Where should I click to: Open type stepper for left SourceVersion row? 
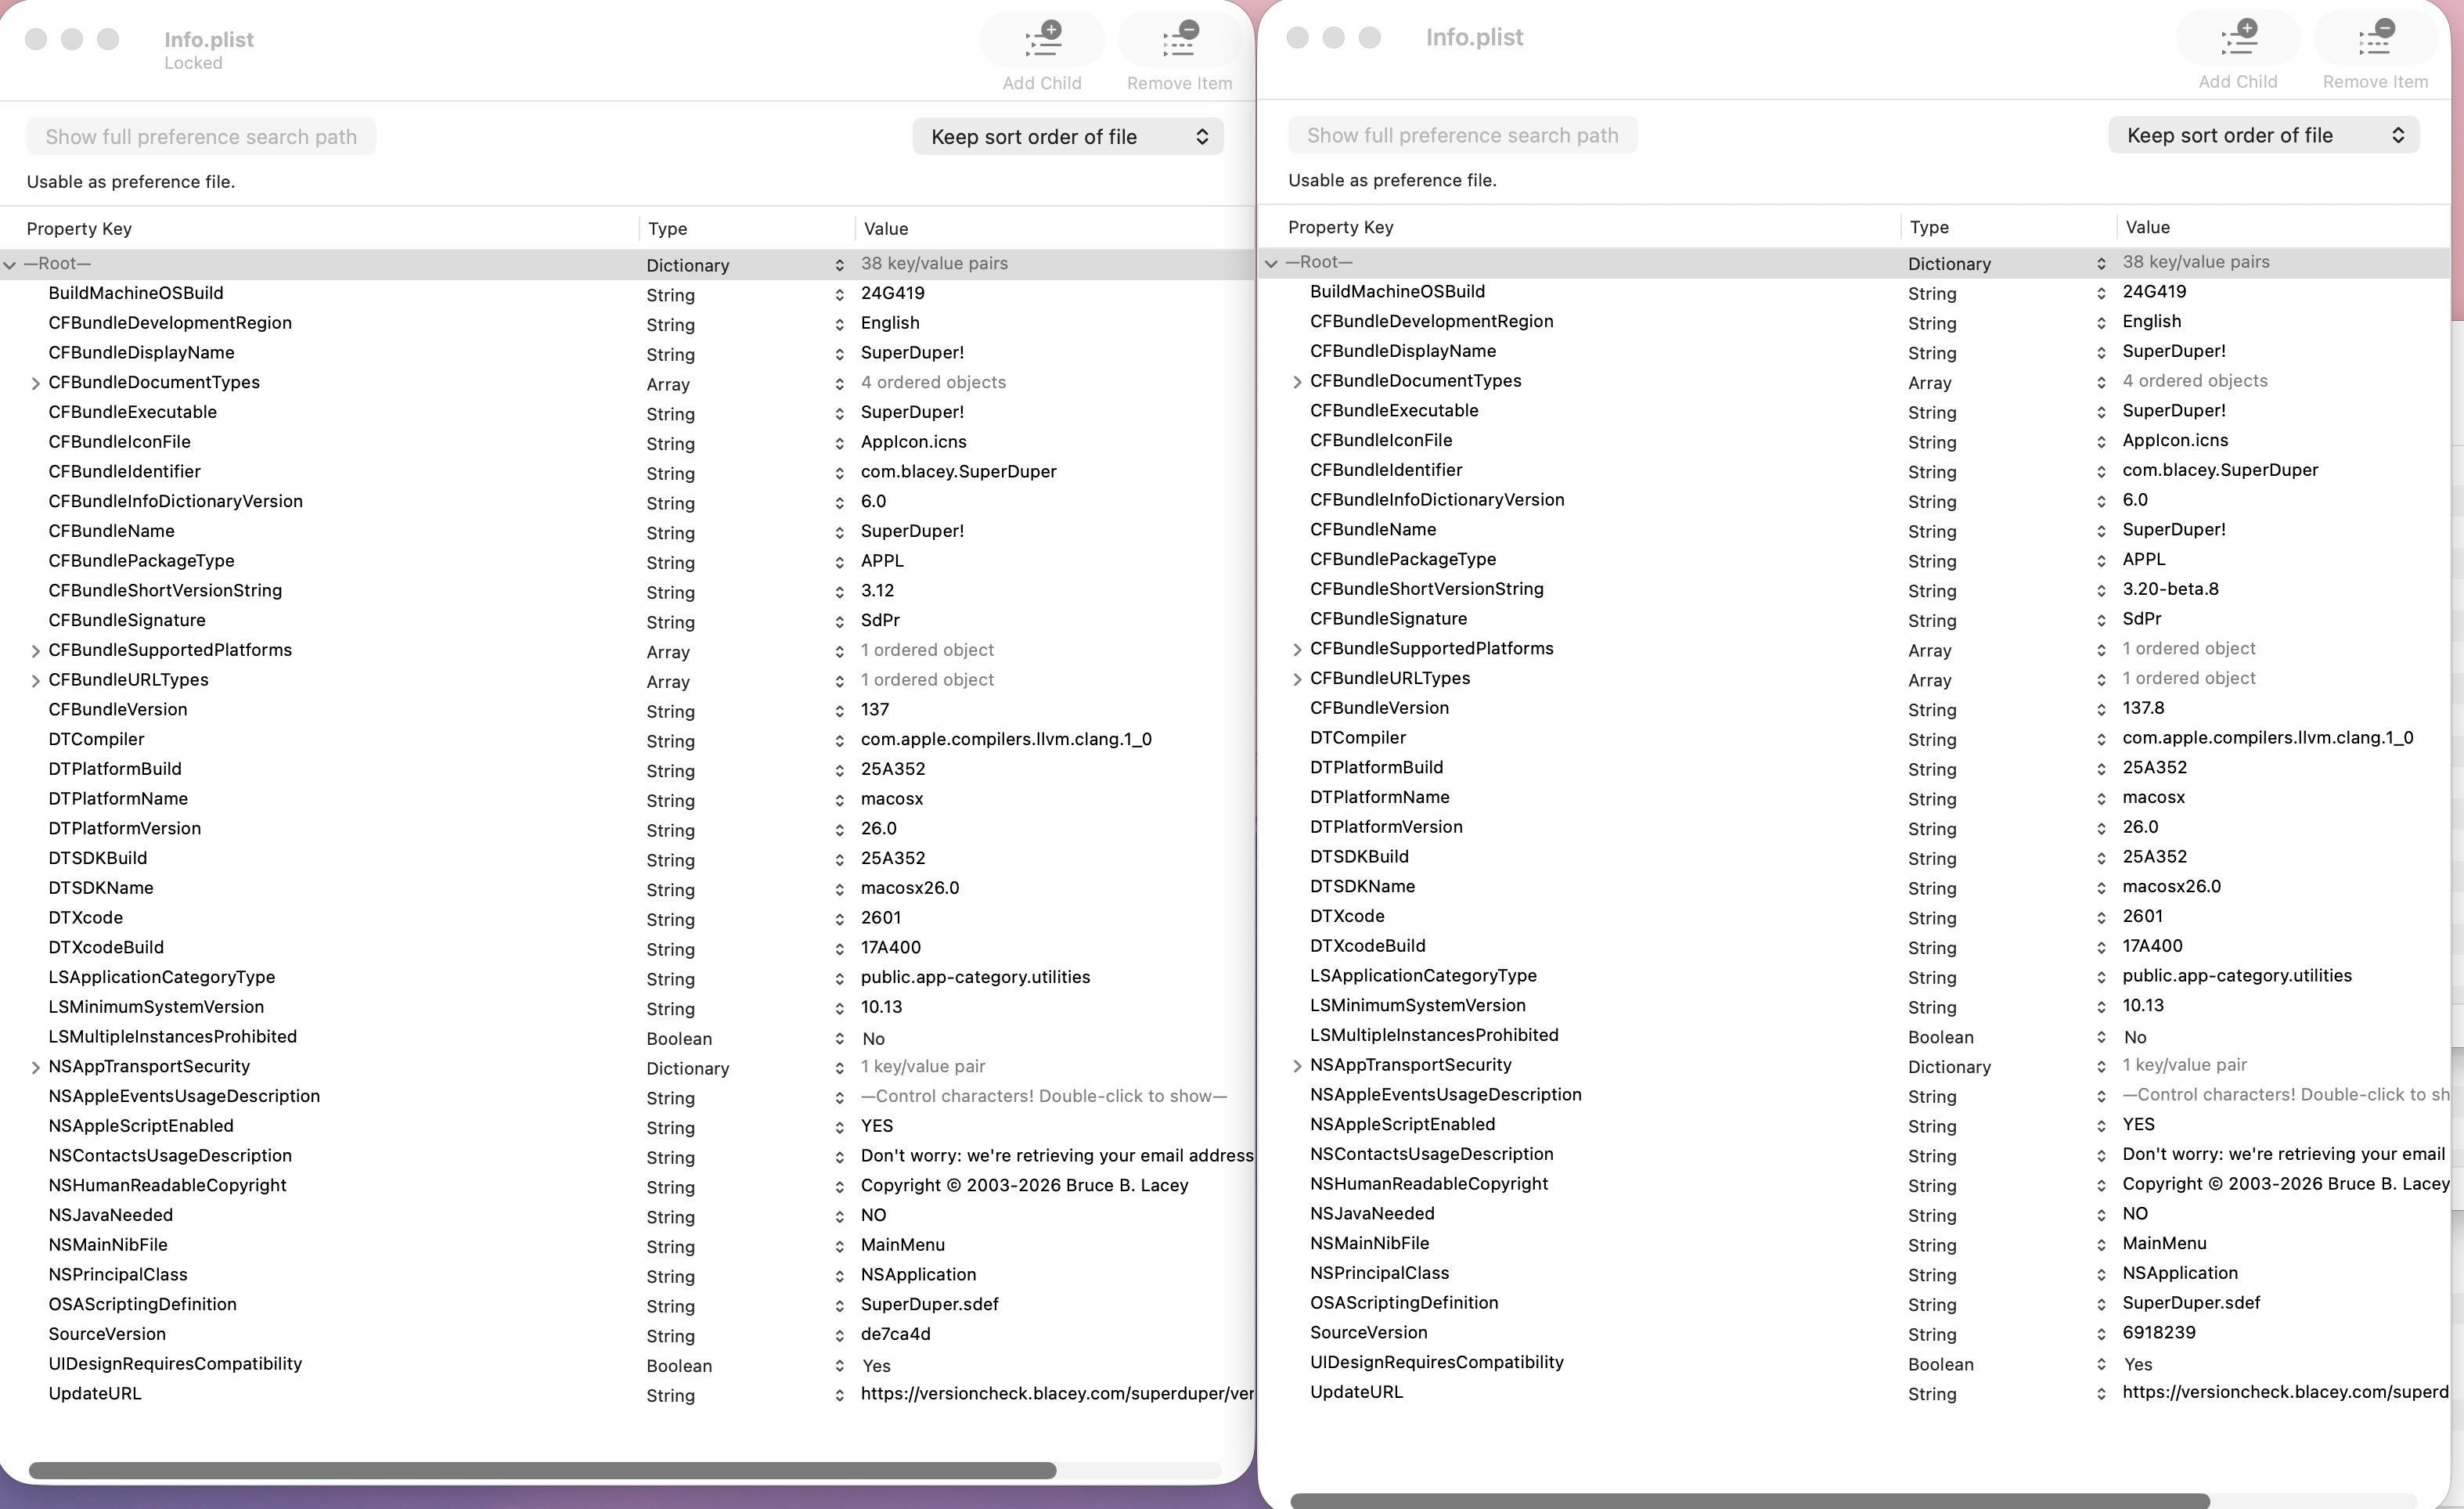(x=839, y=1336)
